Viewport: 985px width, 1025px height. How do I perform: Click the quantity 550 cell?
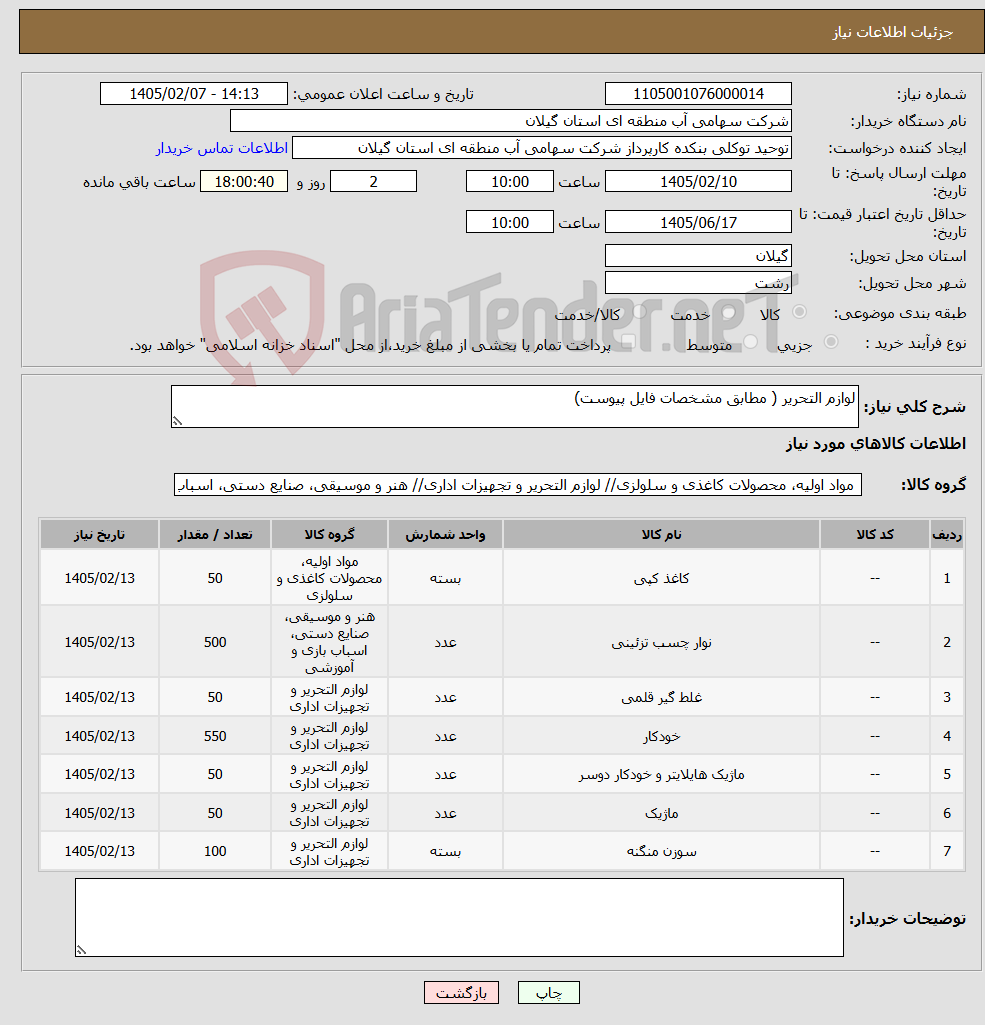click(215, 736)
